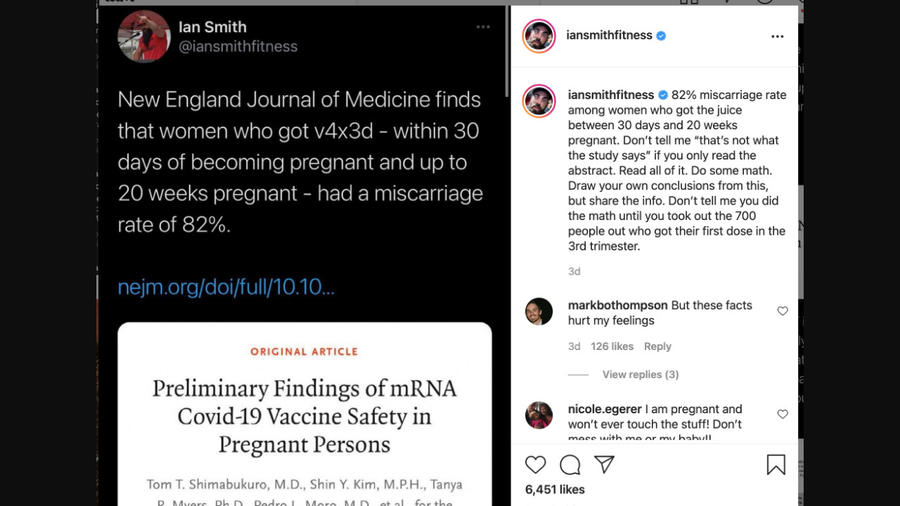900x506 pixels.
Task: Click iansmithfitness caption avatar
Action: tap(539, 101)
